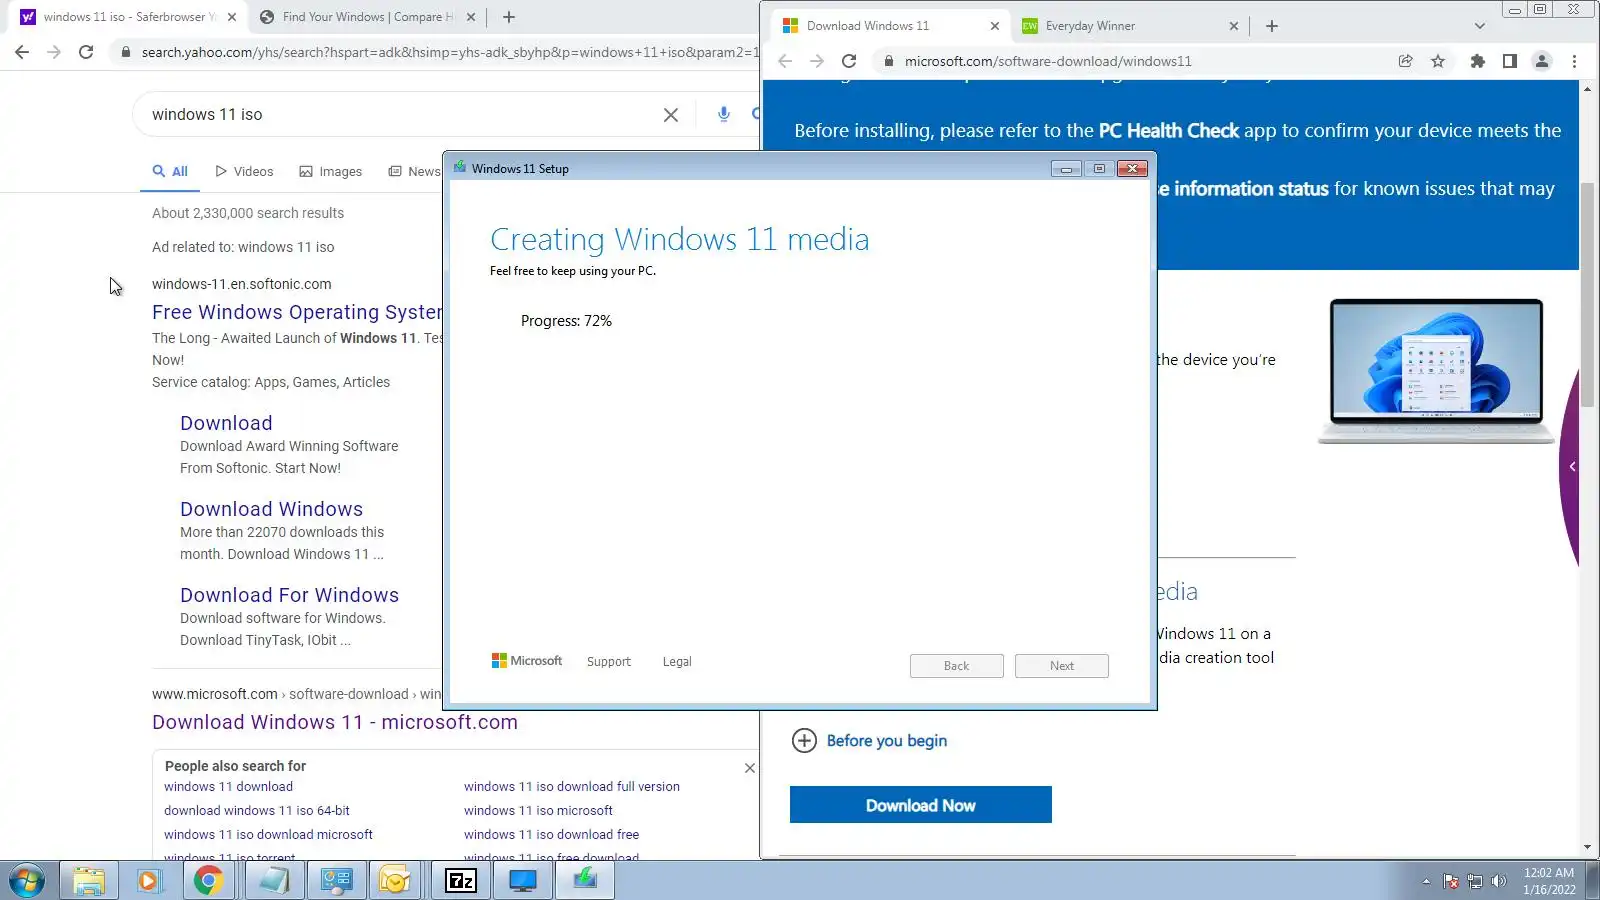1600x900 pixels.
Task: Search for 'windows 11 iso download microsoft'
Action: click(x=268, y=835)
